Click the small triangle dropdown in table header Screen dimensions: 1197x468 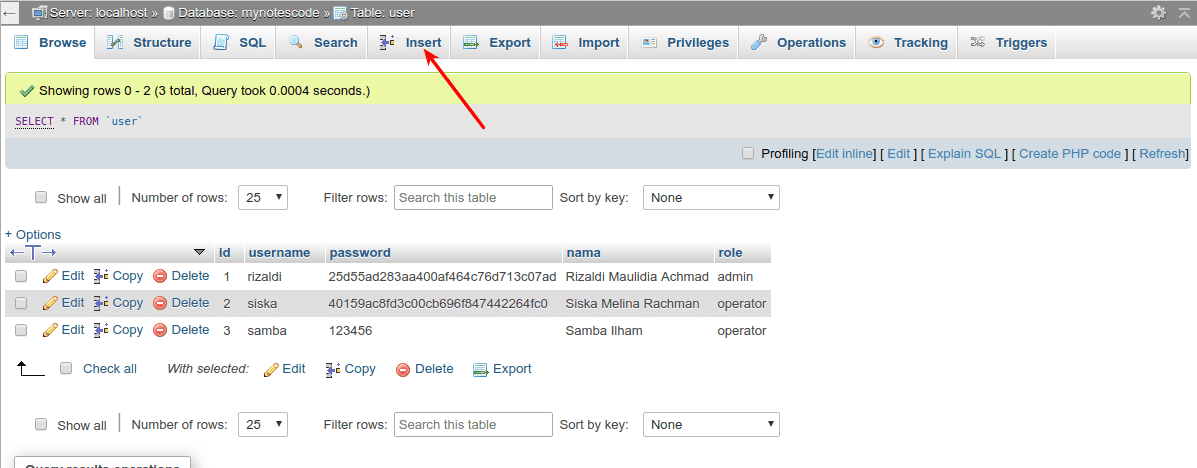(200, 252)
